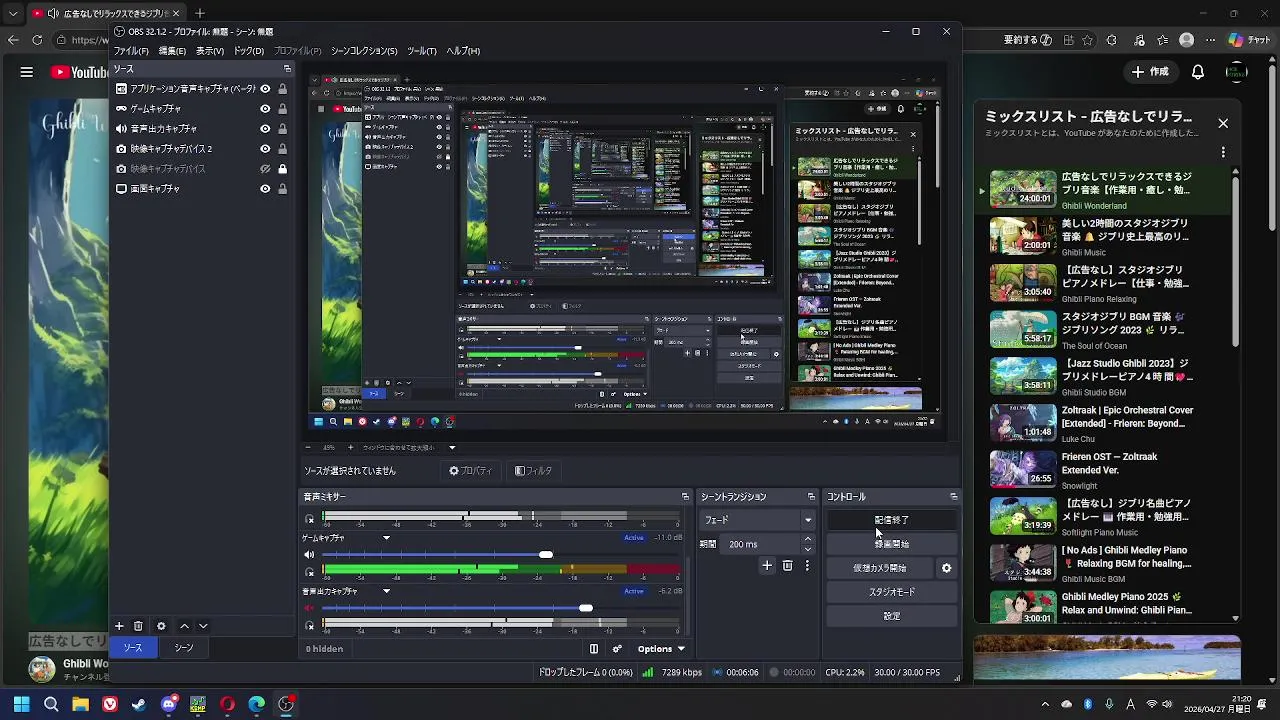Toggle visibility of アプリケーション音声キャプチャ source
This screenshot has height=720, width=1280.
(x=265, y=89)
